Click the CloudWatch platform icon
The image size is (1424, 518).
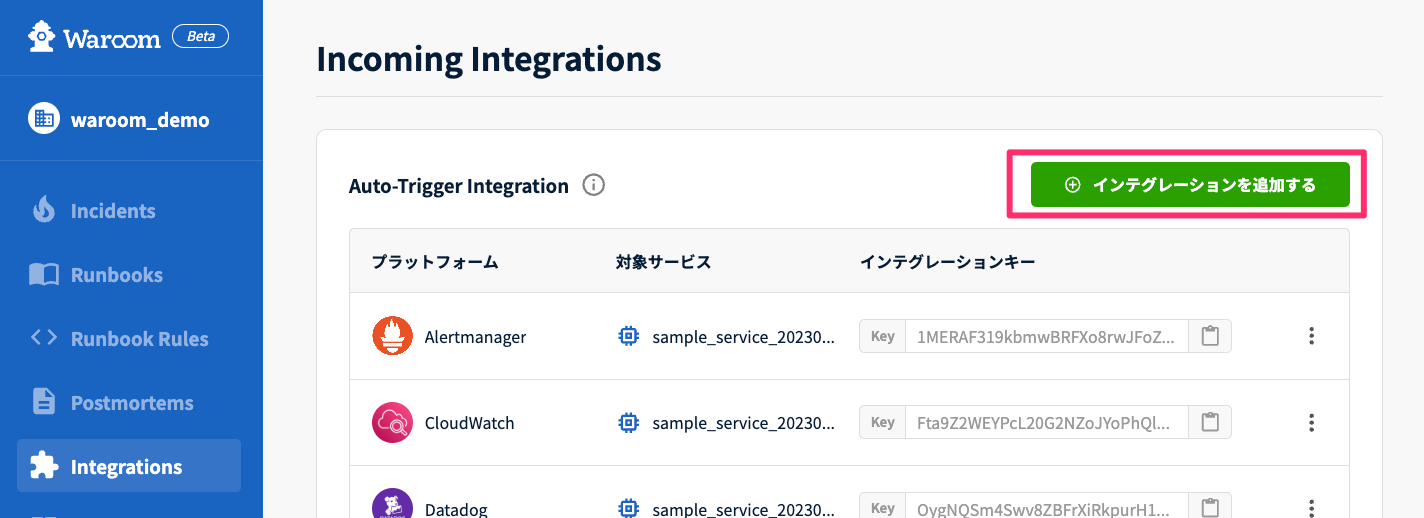(x=392, y=422)
